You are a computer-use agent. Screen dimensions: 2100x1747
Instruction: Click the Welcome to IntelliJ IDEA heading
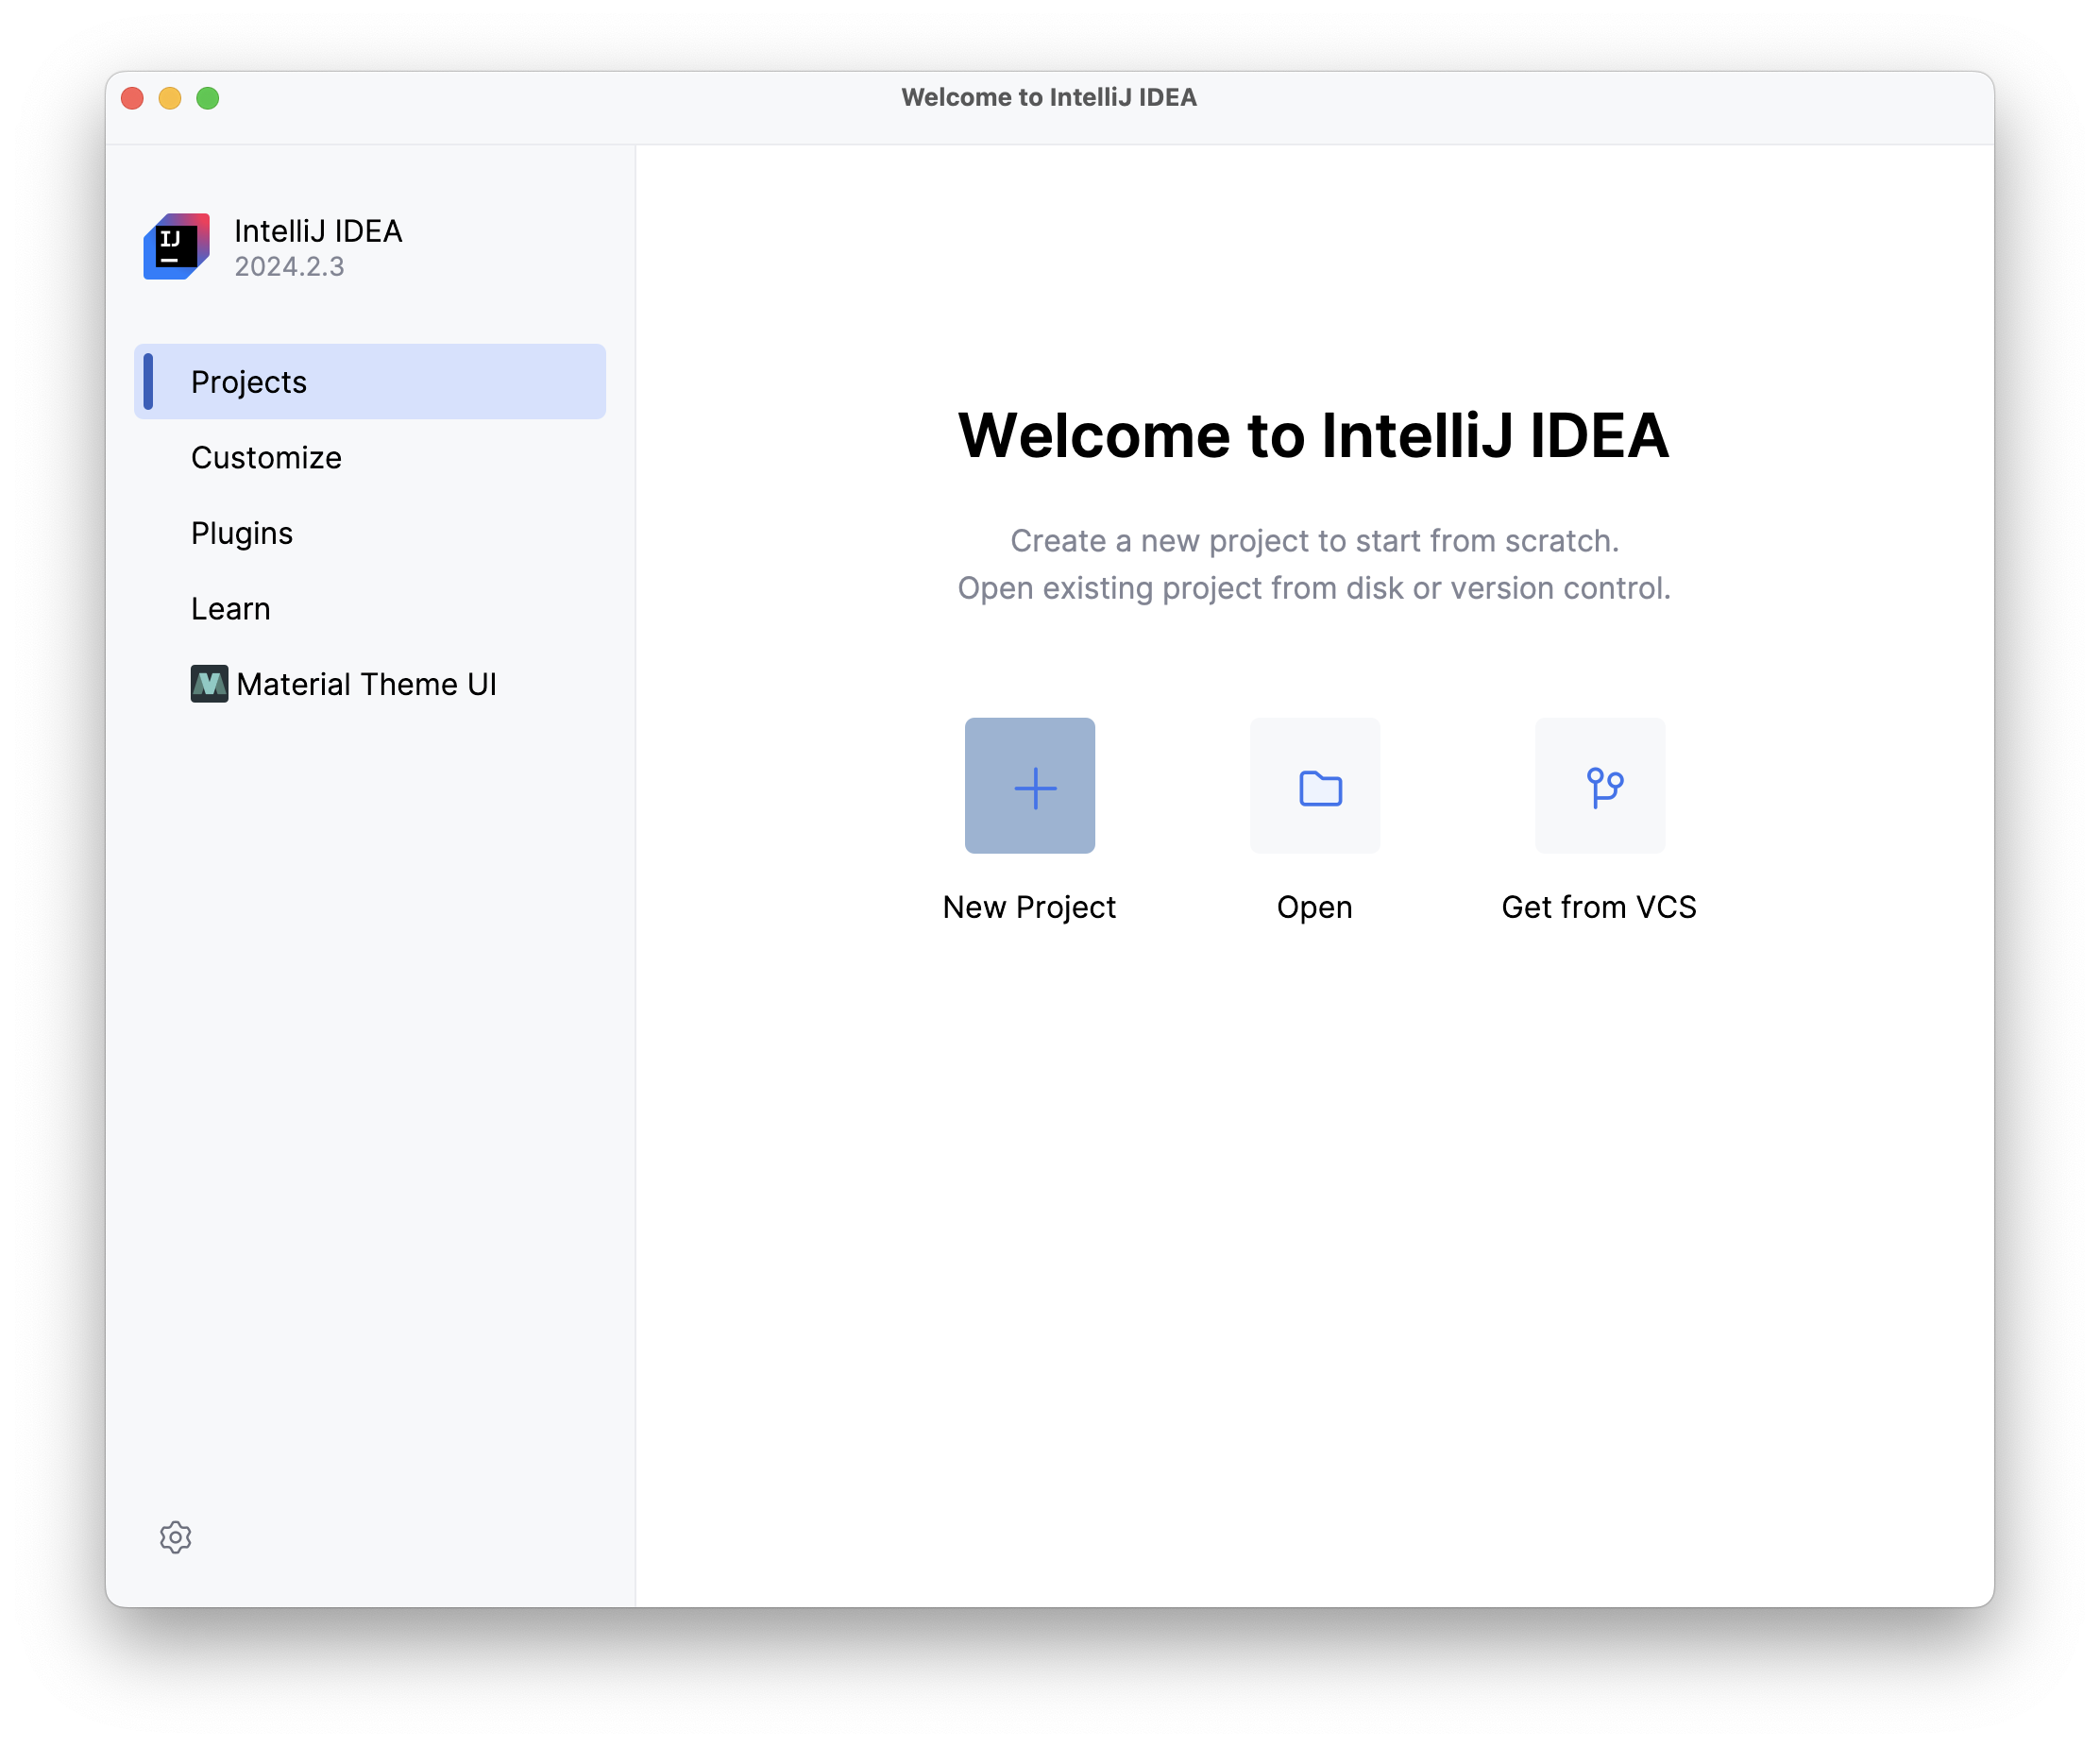[1313, 436]
